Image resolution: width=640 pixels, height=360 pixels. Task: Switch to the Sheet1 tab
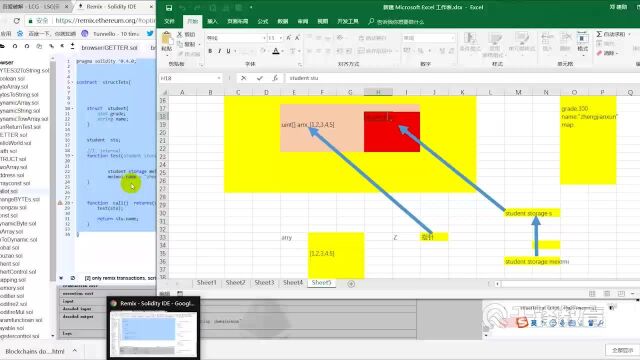(207, 282)
